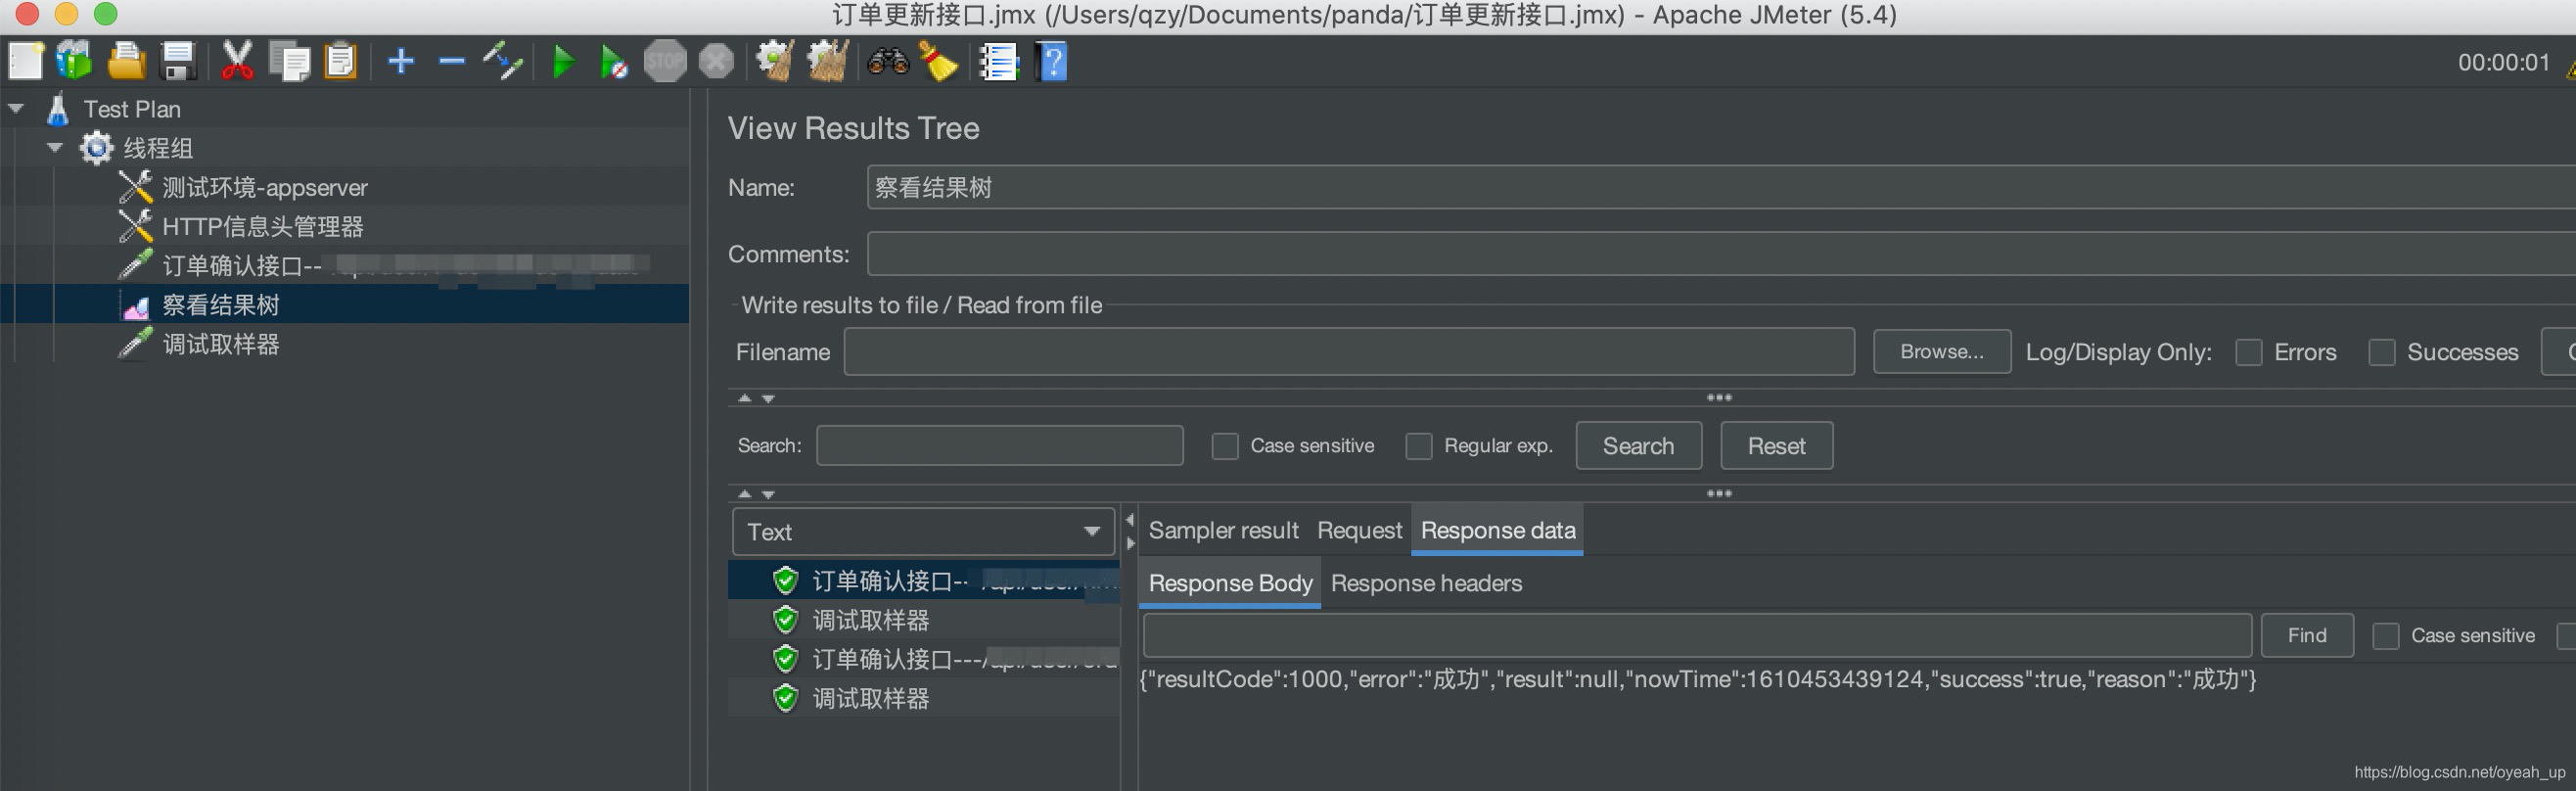Click the Browse... button

tap(1942, 352)
